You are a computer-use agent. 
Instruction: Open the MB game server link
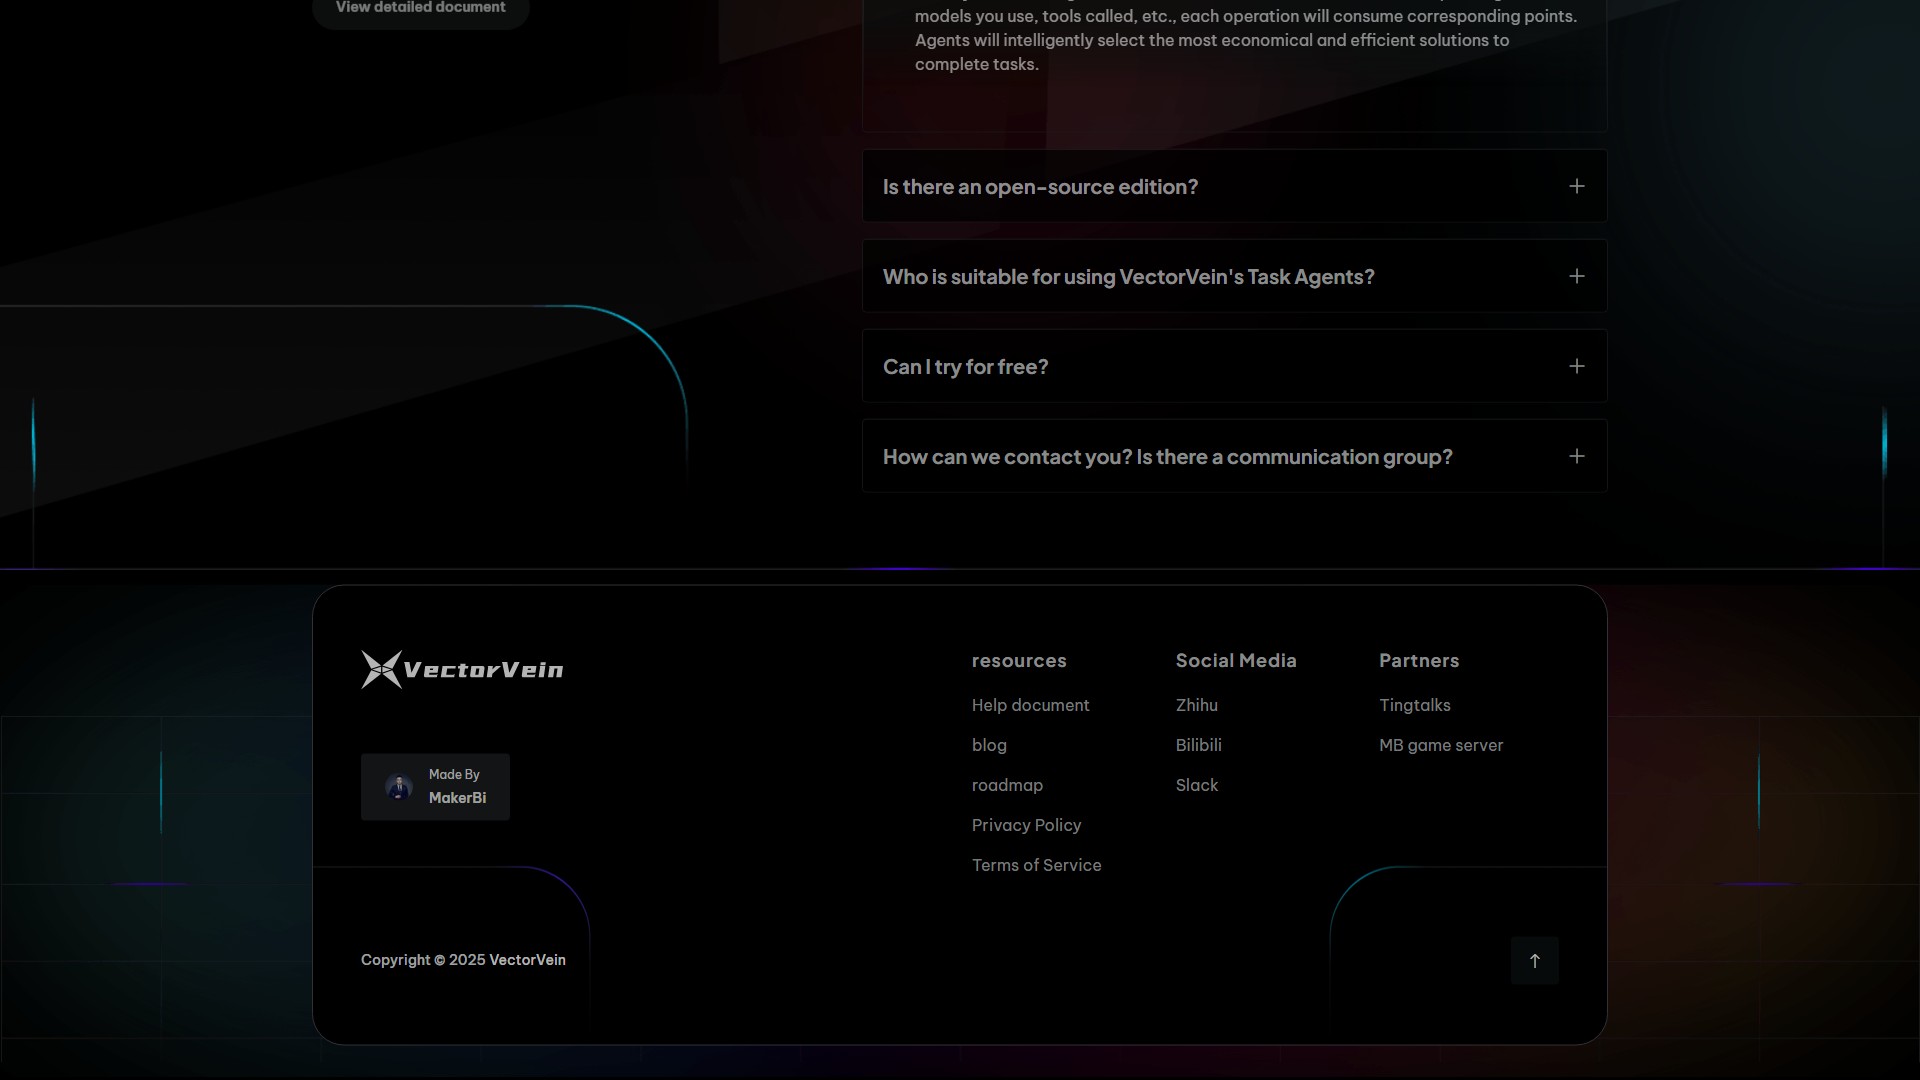tap(1440, 745)
